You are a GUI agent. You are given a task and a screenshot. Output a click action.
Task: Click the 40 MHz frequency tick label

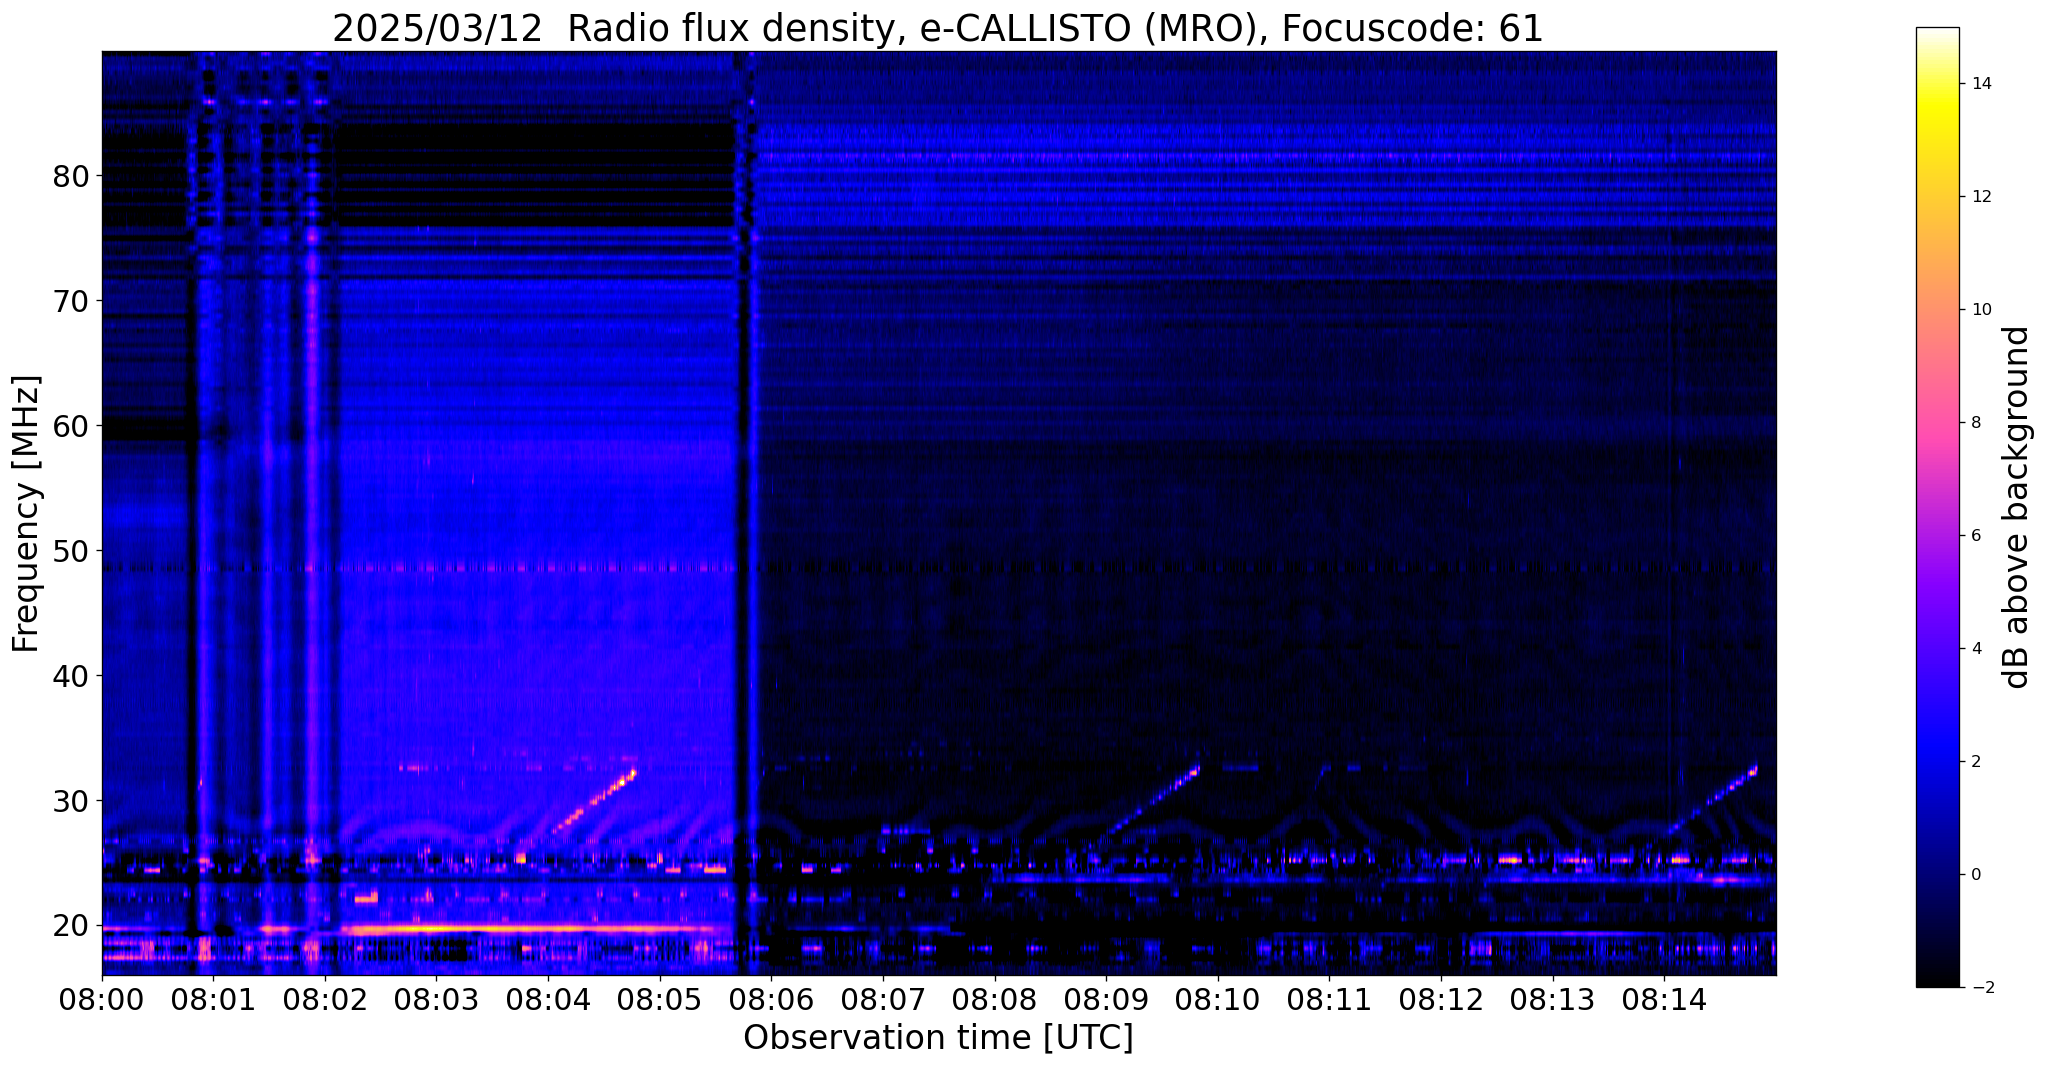(x=70, y=676)
